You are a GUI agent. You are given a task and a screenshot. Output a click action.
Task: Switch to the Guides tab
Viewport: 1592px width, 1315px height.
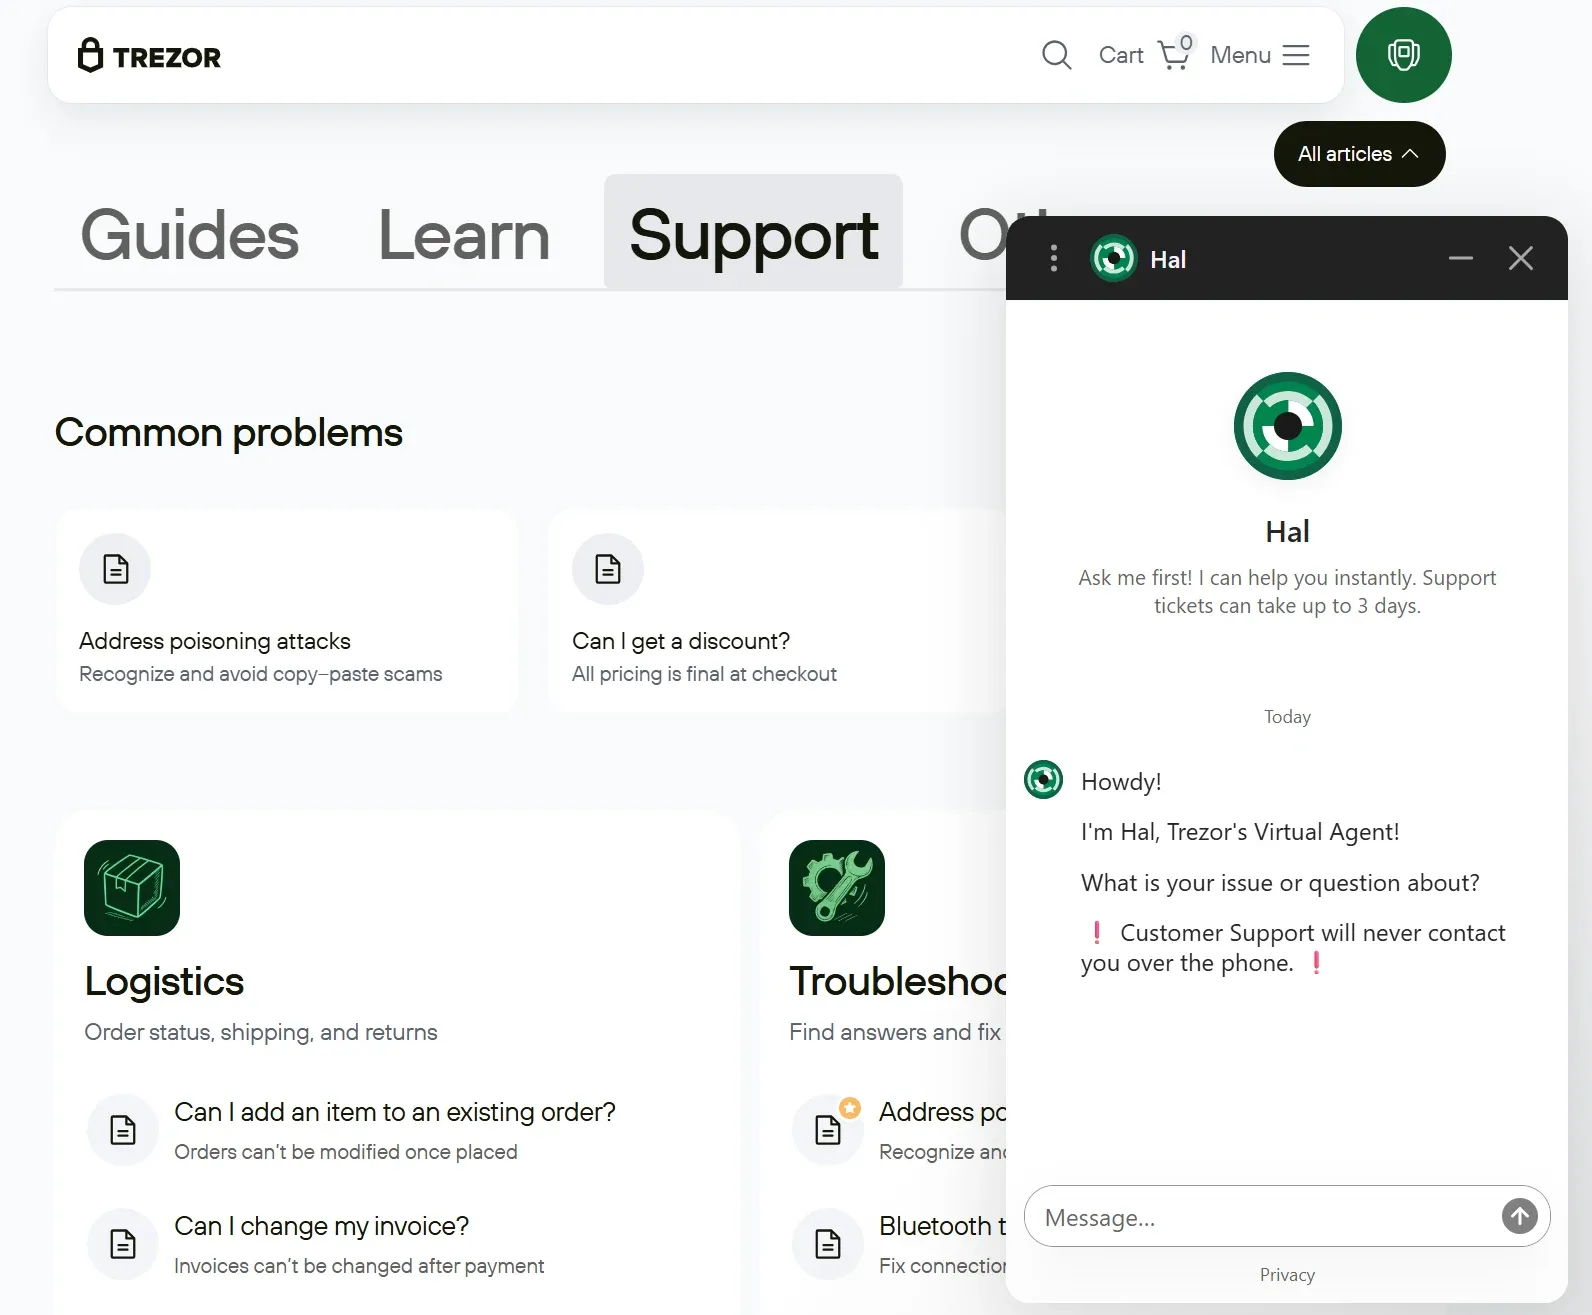(190, 236)
